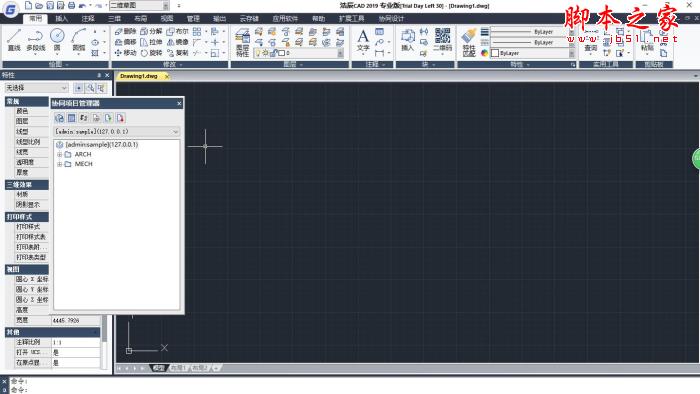Open the workspace dropdown (二维草图)

(139, 6)
